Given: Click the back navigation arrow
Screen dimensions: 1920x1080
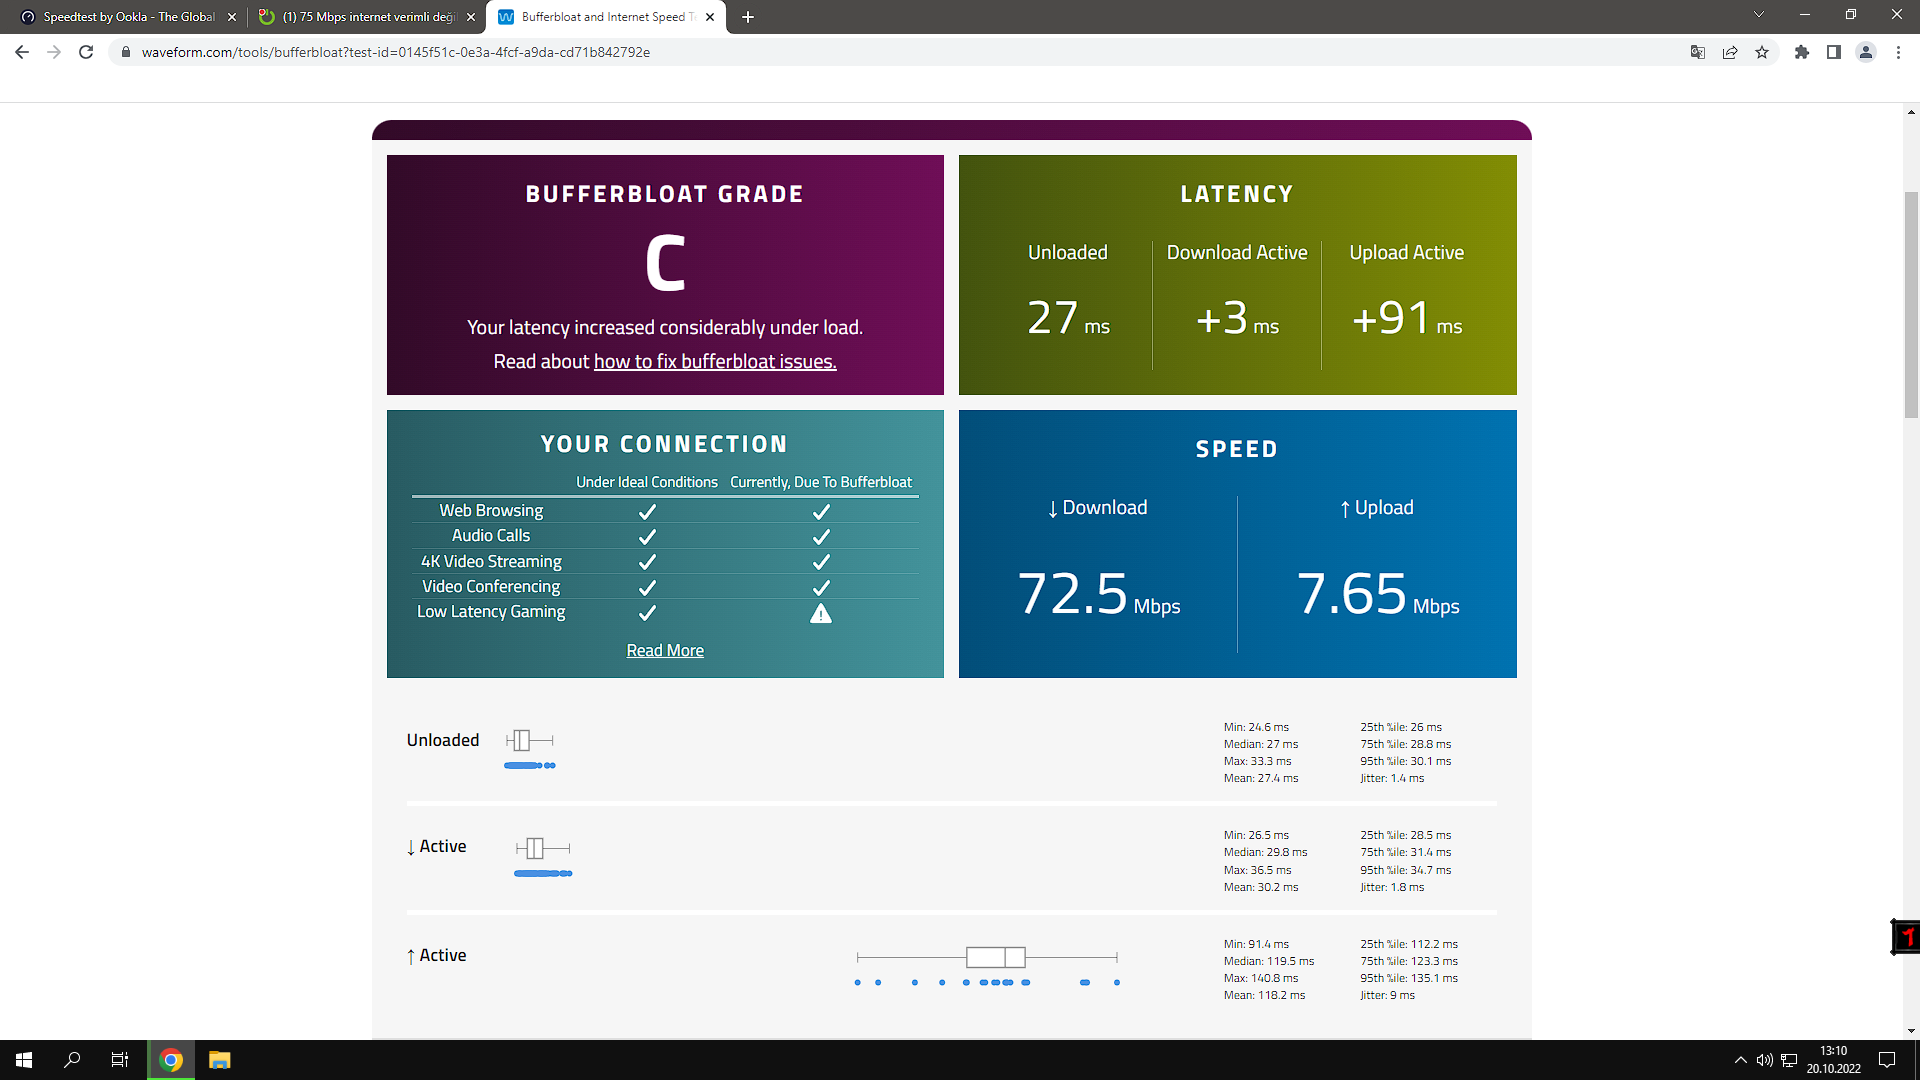Looking at the screenshot, I should point(22,52).
